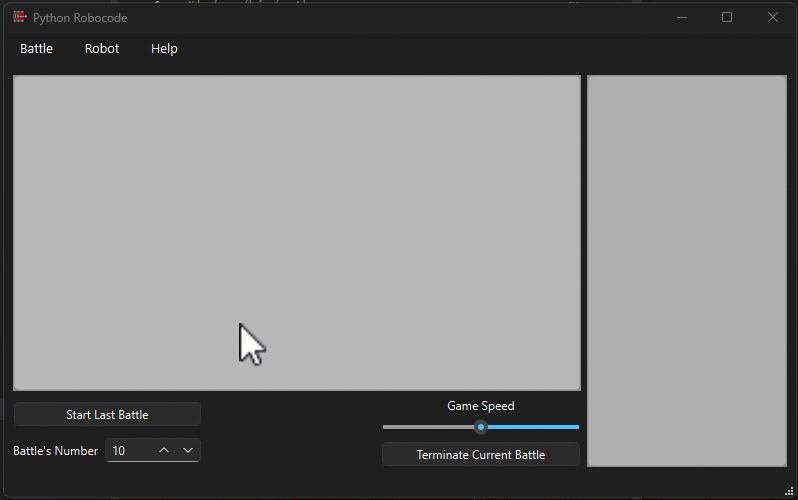The image size is (798, 500).
Task: Click the window resize grip
Action: (x=789, y=491)
